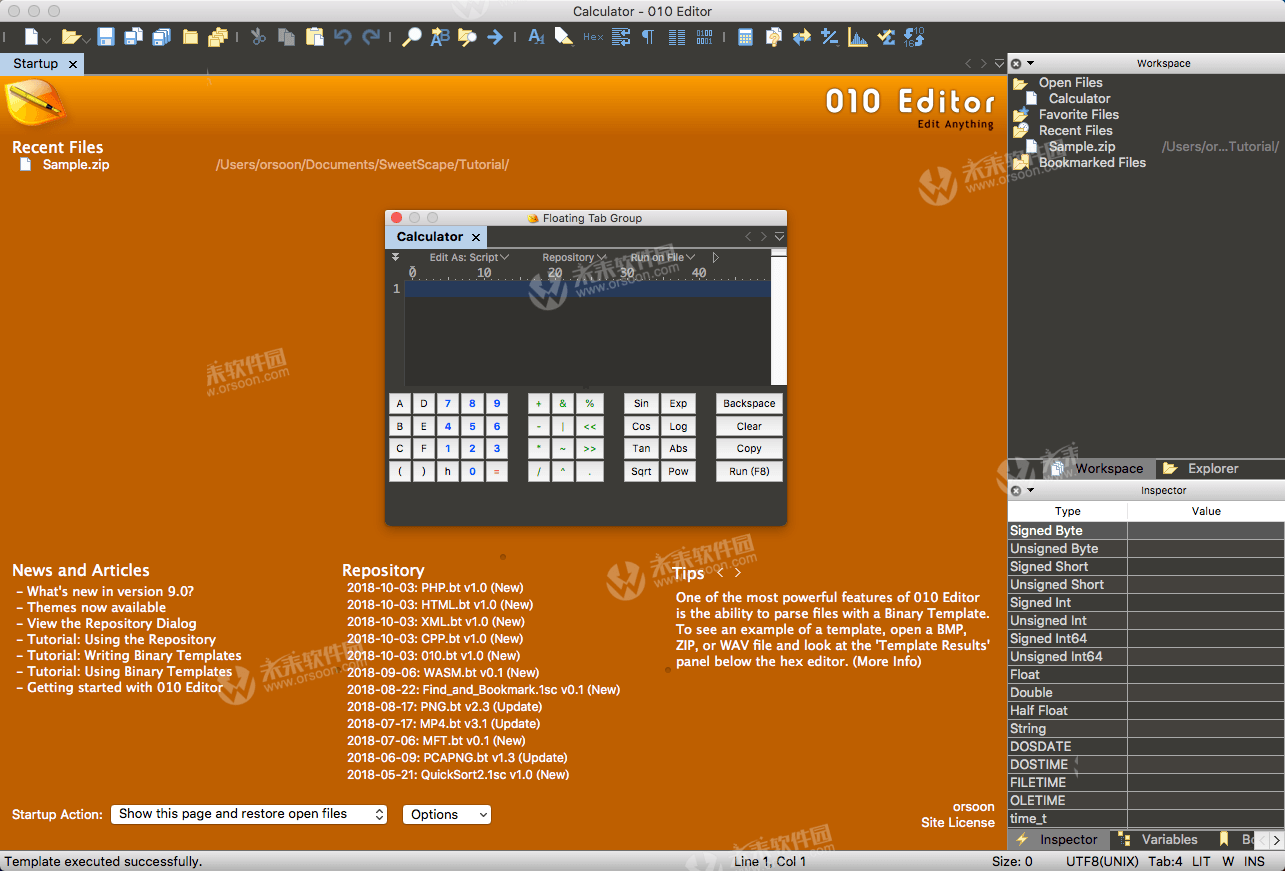Screen dimensions: 1285x871
Task: Click the Find in Files icon
Action: tap(467, 37)
